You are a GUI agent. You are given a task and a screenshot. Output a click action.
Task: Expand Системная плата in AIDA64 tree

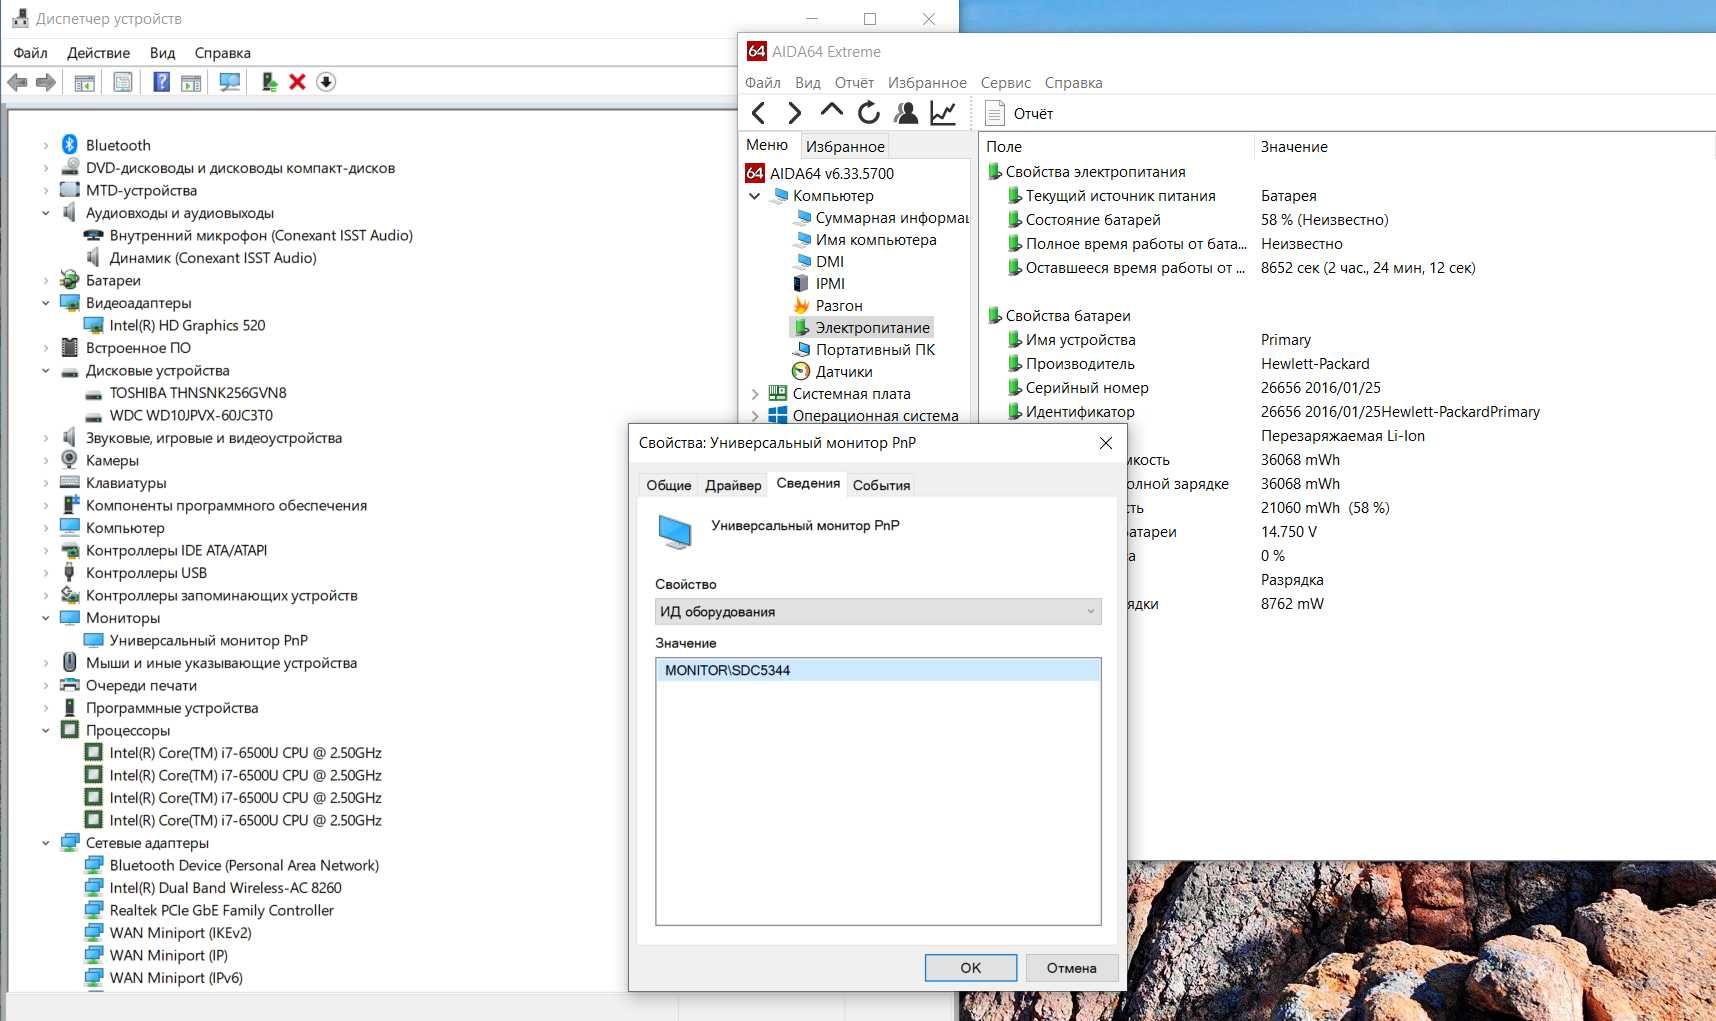pyautogui.click(x=755, y=393)
